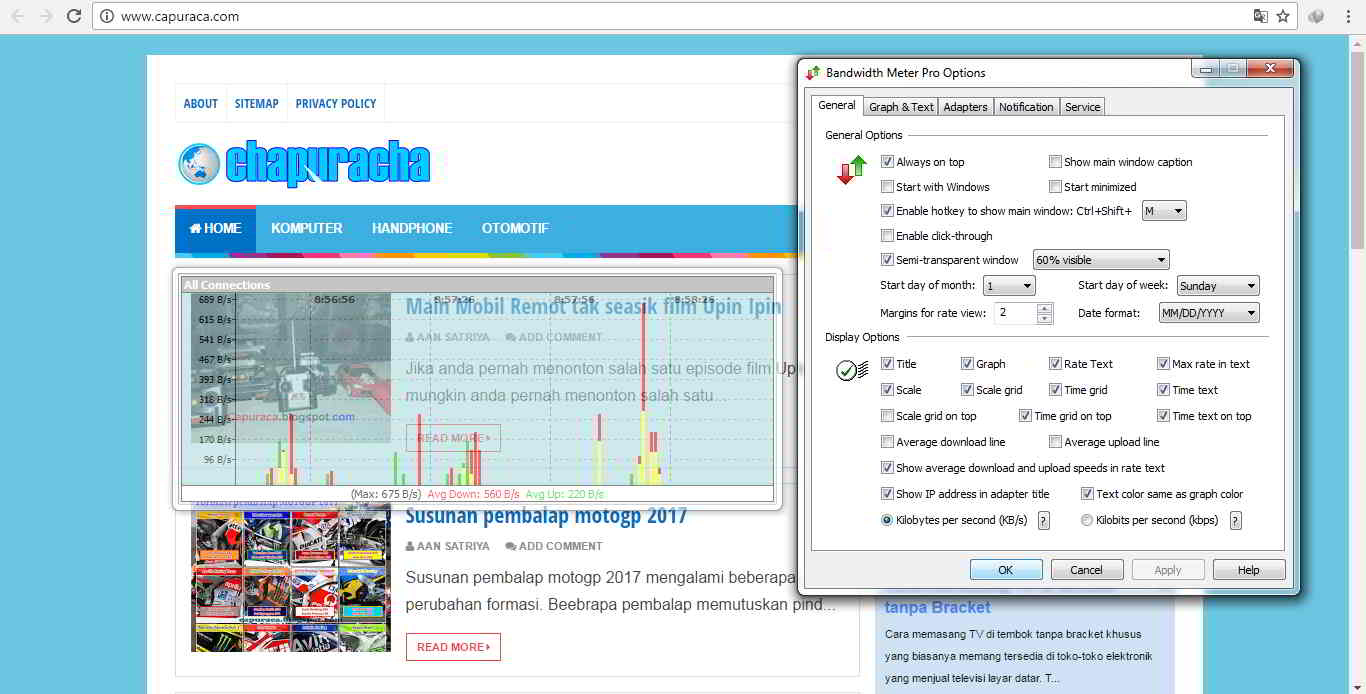
Task: Open the Chrome three-dot menu
Action: [1346, 16]
